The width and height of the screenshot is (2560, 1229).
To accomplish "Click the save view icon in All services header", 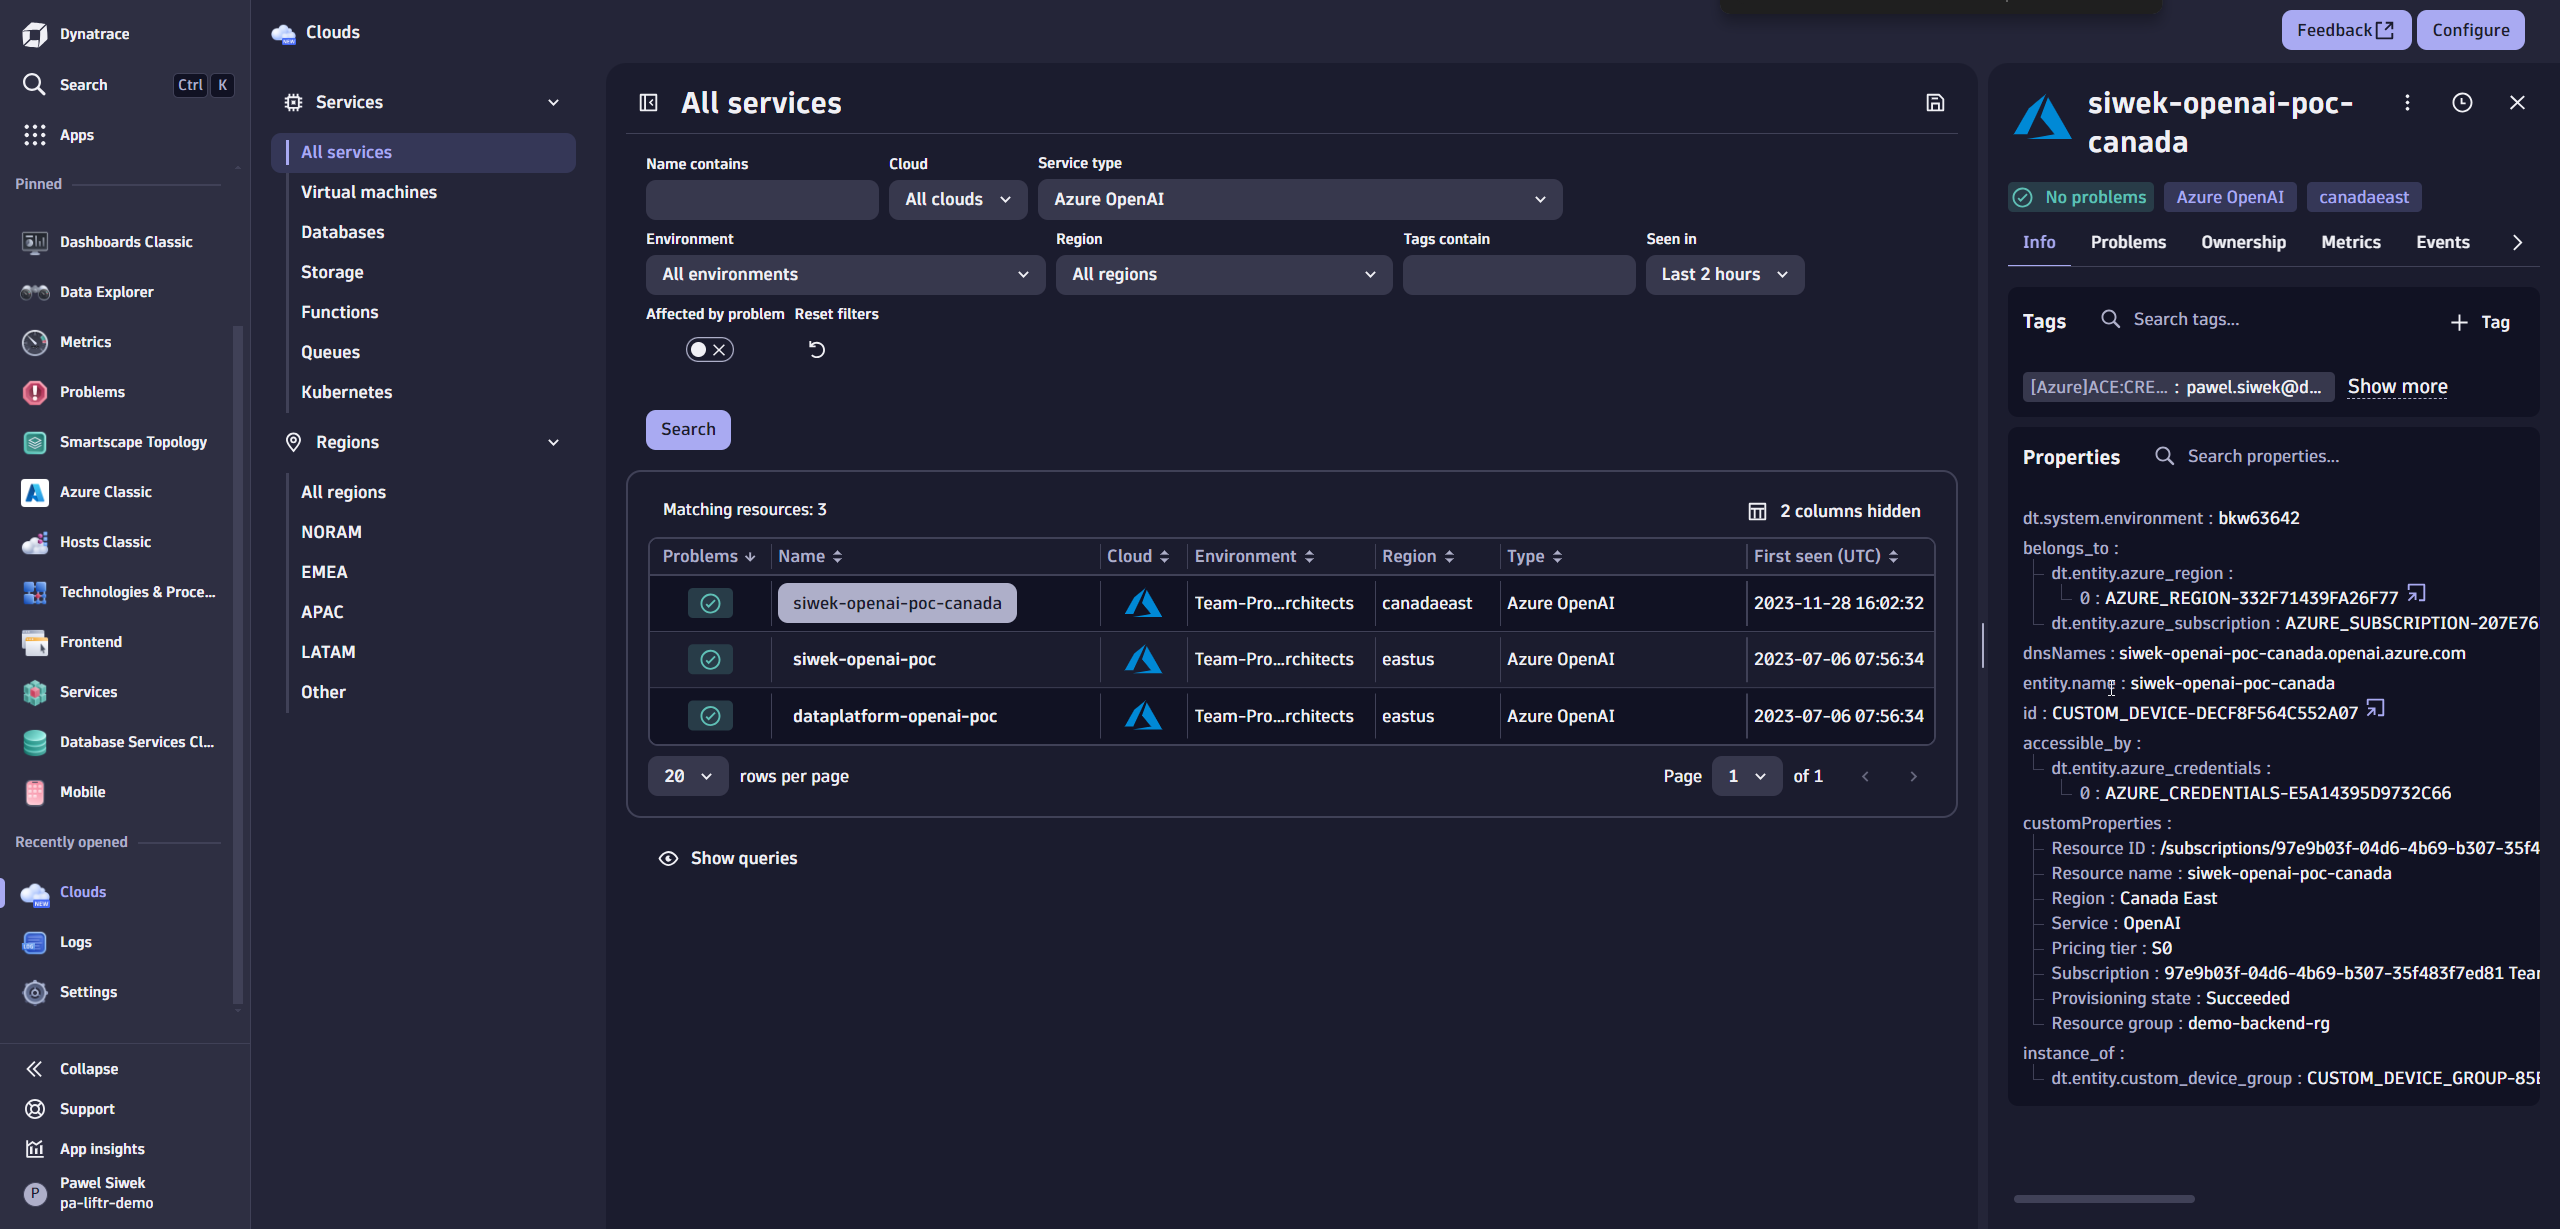I will 1935,102.
